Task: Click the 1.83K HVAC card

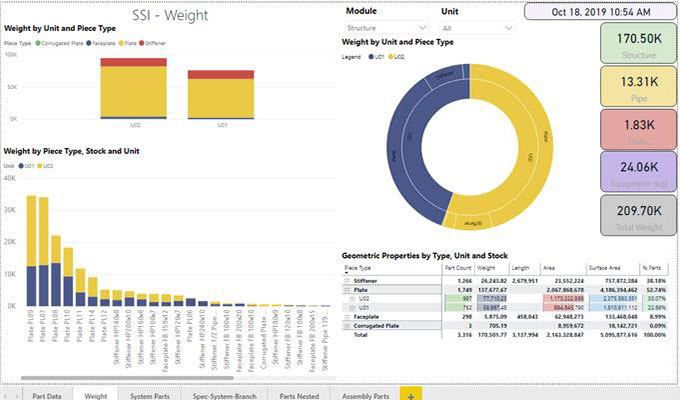Action: pos(639,129)
